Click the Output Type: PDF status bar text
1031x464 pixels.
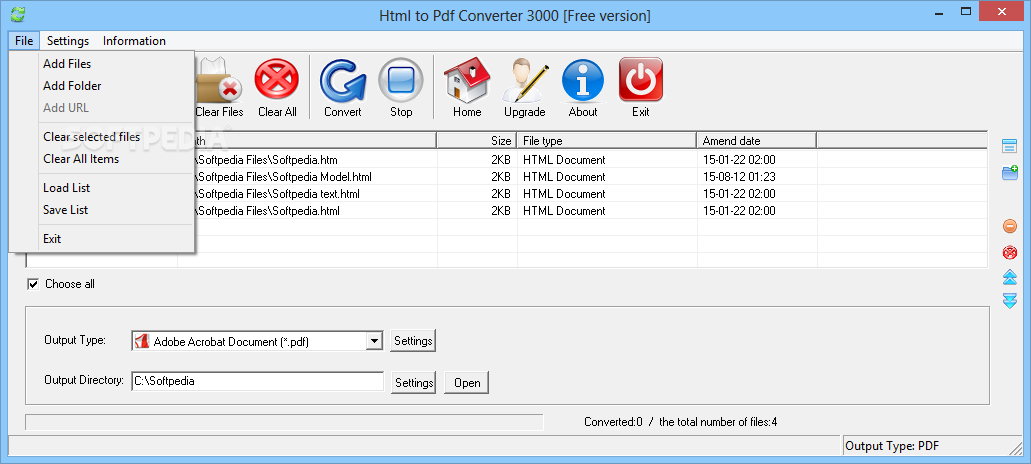[x=892, y=446]
